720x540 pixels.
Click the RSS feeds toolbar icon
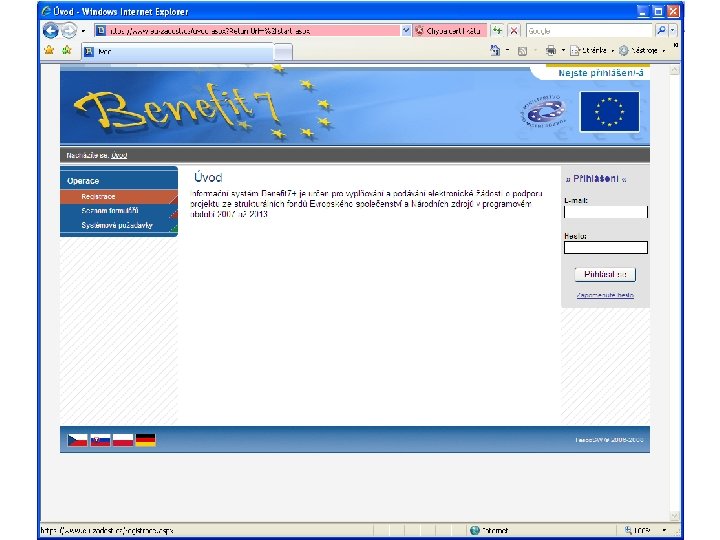(522, 51)
